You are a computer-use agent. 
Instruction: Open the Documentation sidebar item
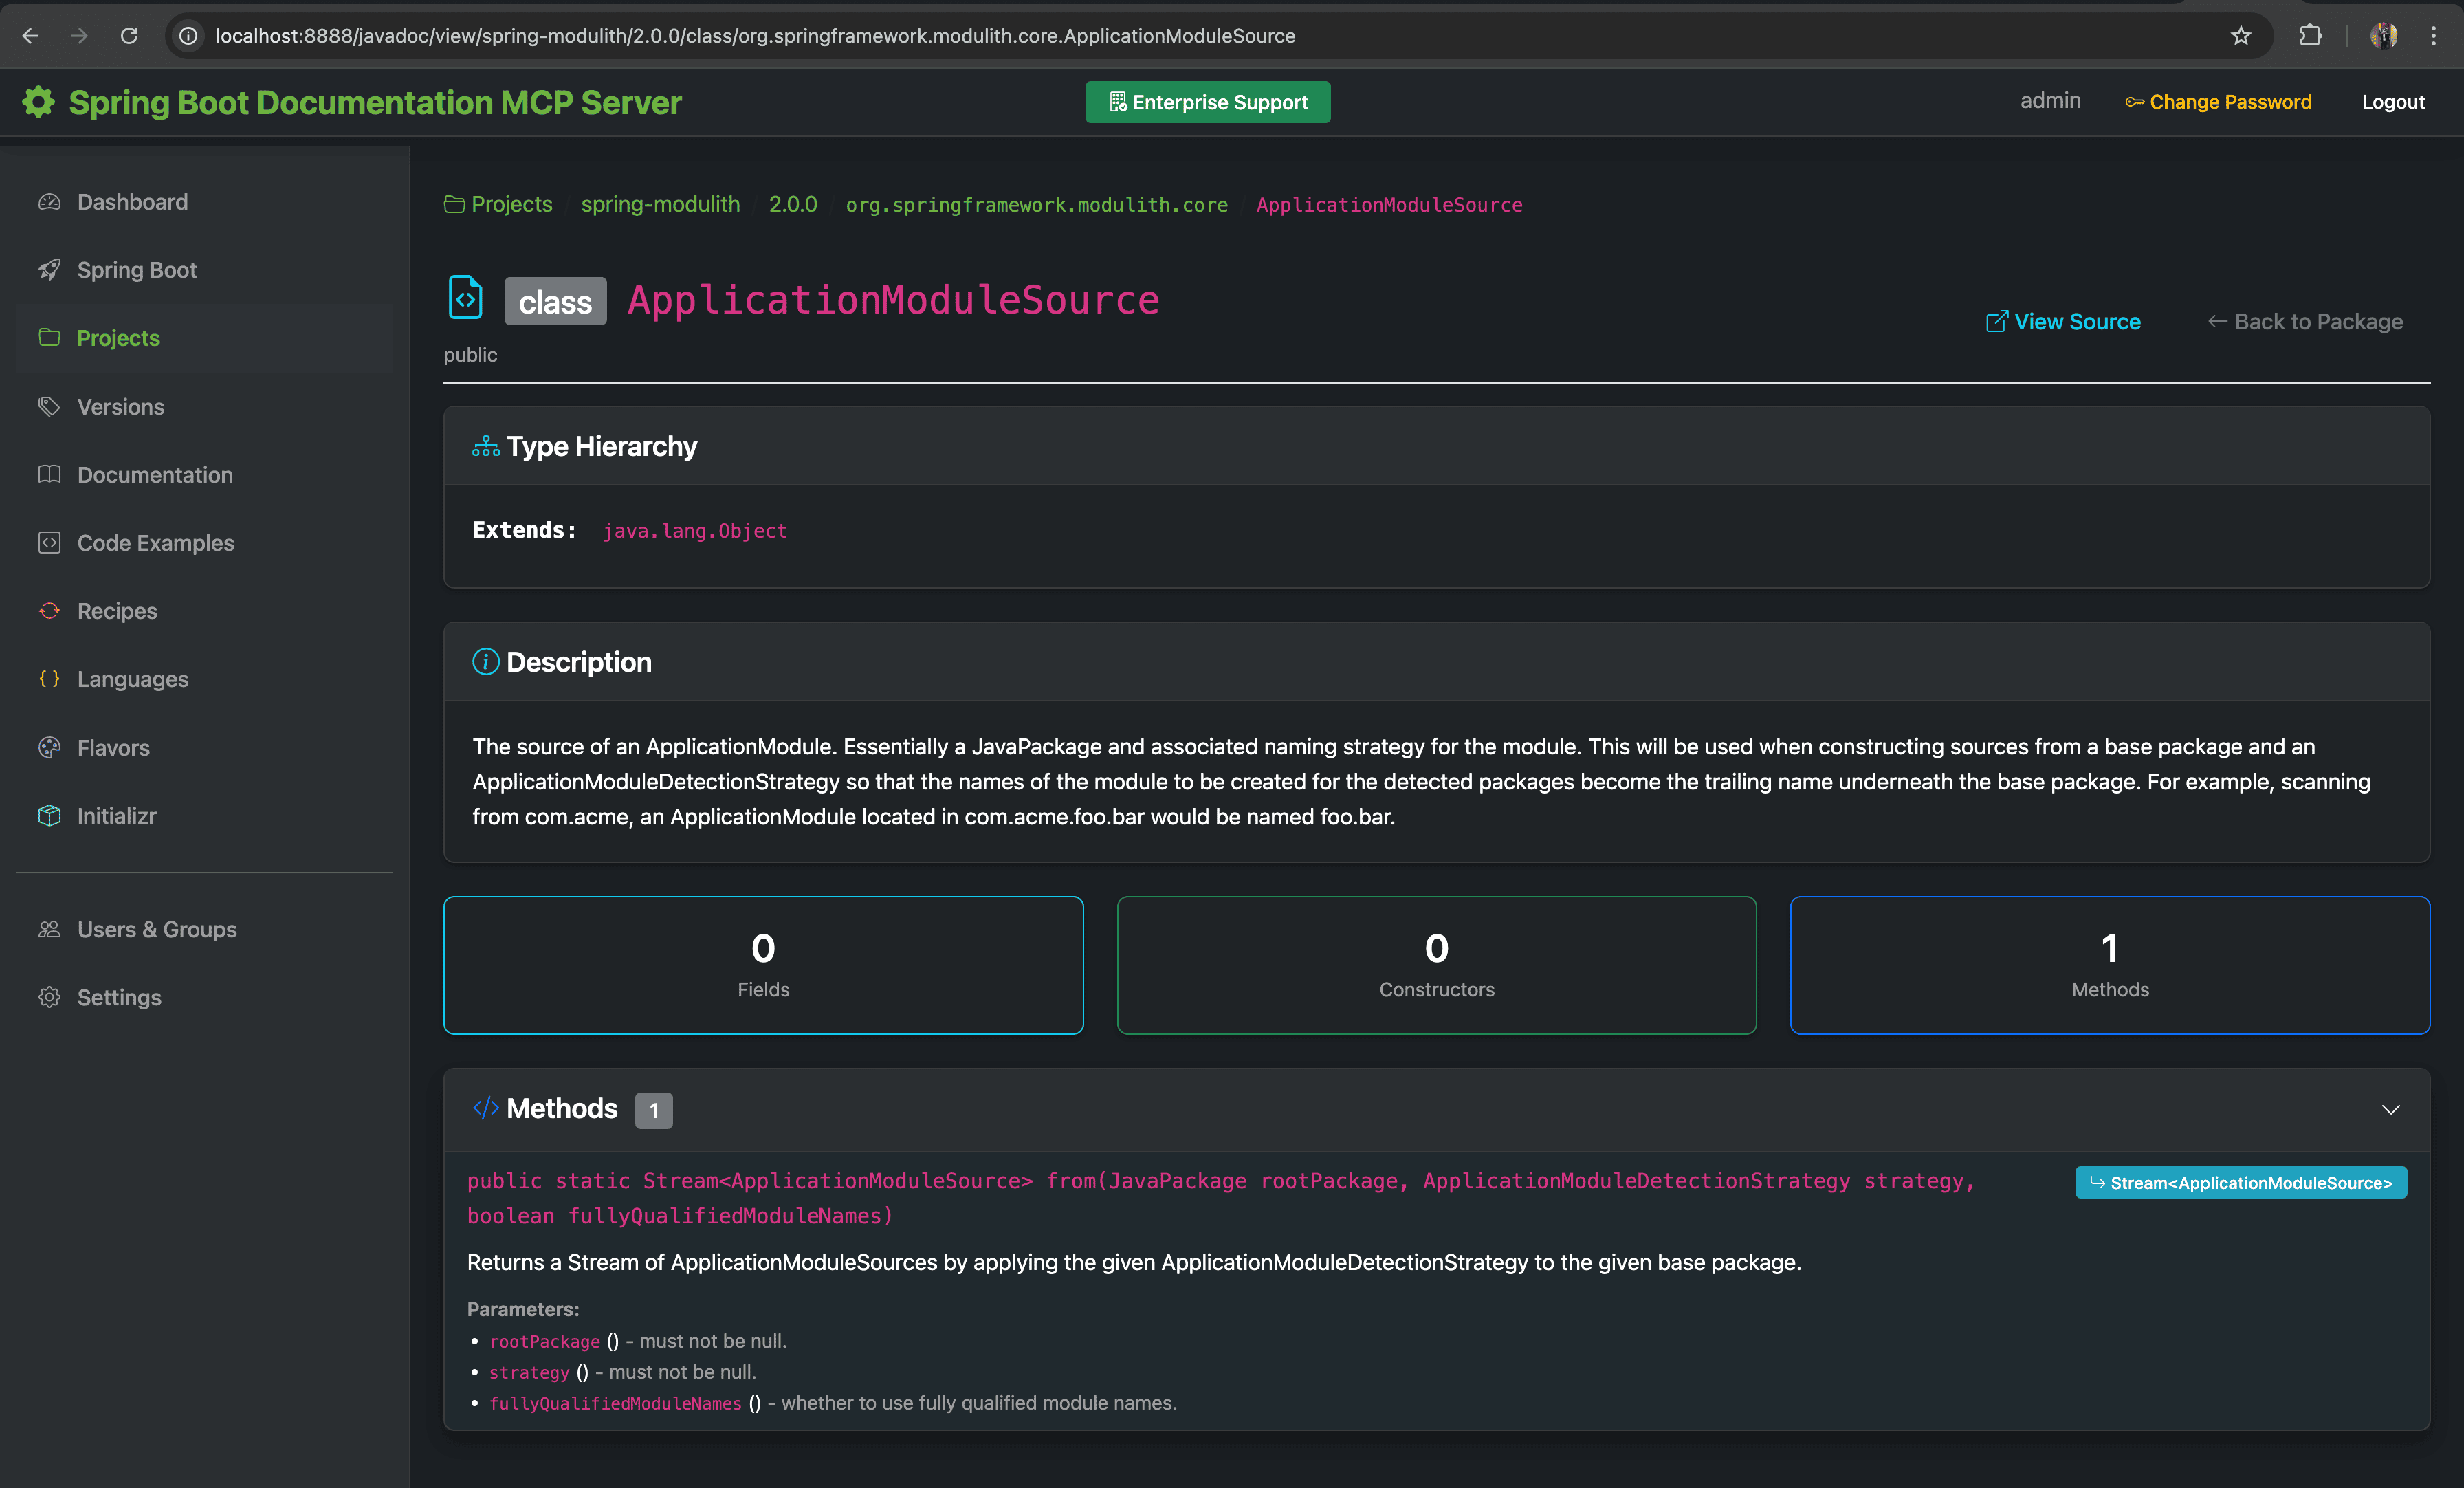[155, 475]
